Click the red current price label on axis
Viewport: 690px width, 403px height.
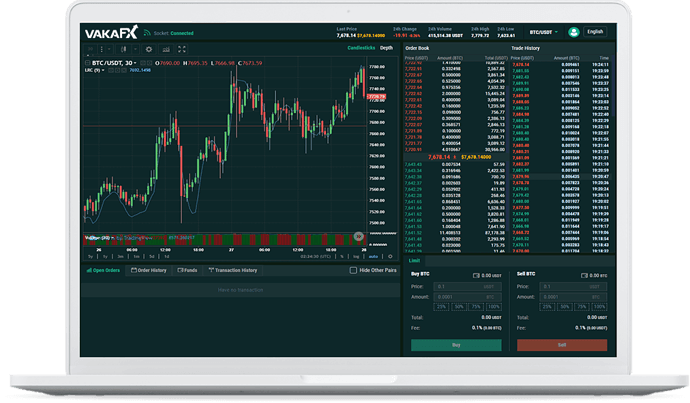coord(377,96)
